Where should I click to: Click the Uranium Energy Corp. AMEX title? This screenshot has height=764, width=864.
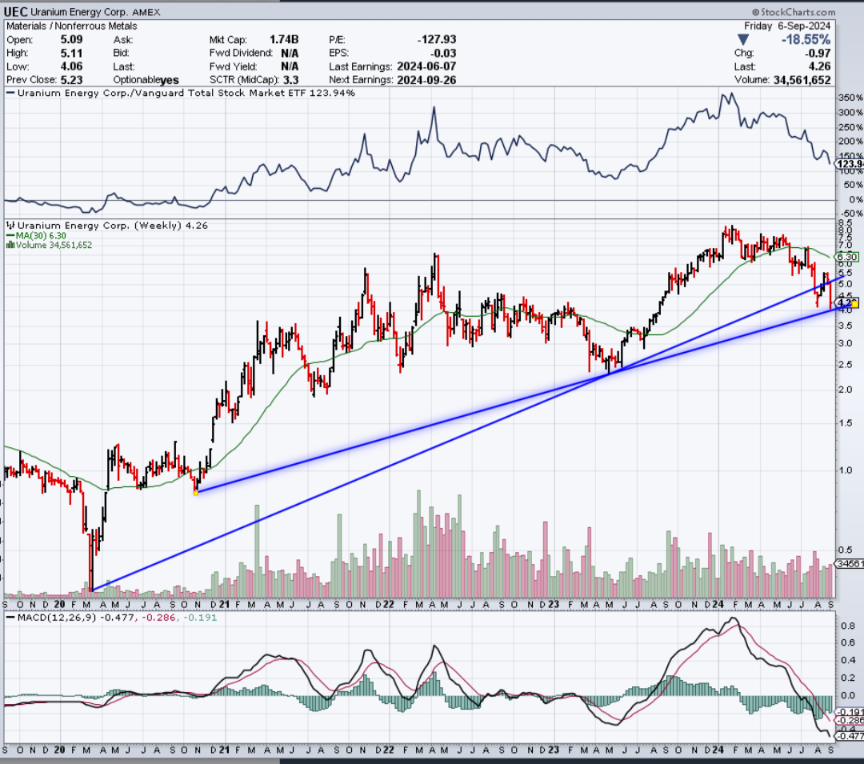tap(95, 12)
